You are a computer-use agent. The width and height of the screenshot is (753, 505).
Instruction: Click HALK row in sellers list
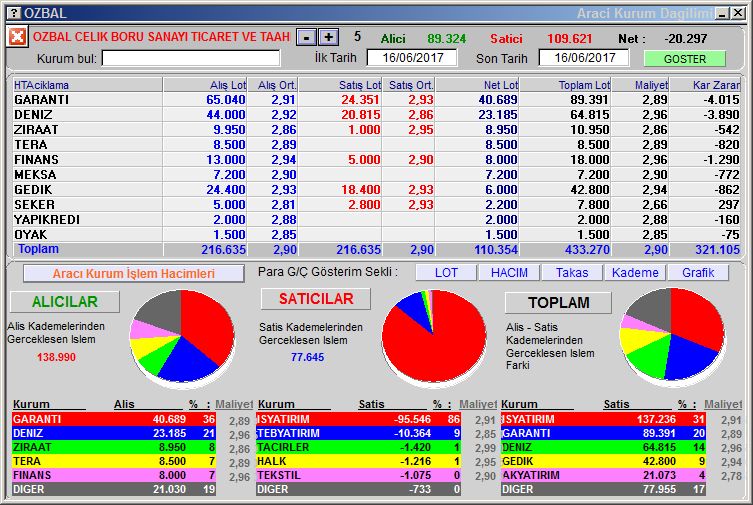[x=358, y=461]
